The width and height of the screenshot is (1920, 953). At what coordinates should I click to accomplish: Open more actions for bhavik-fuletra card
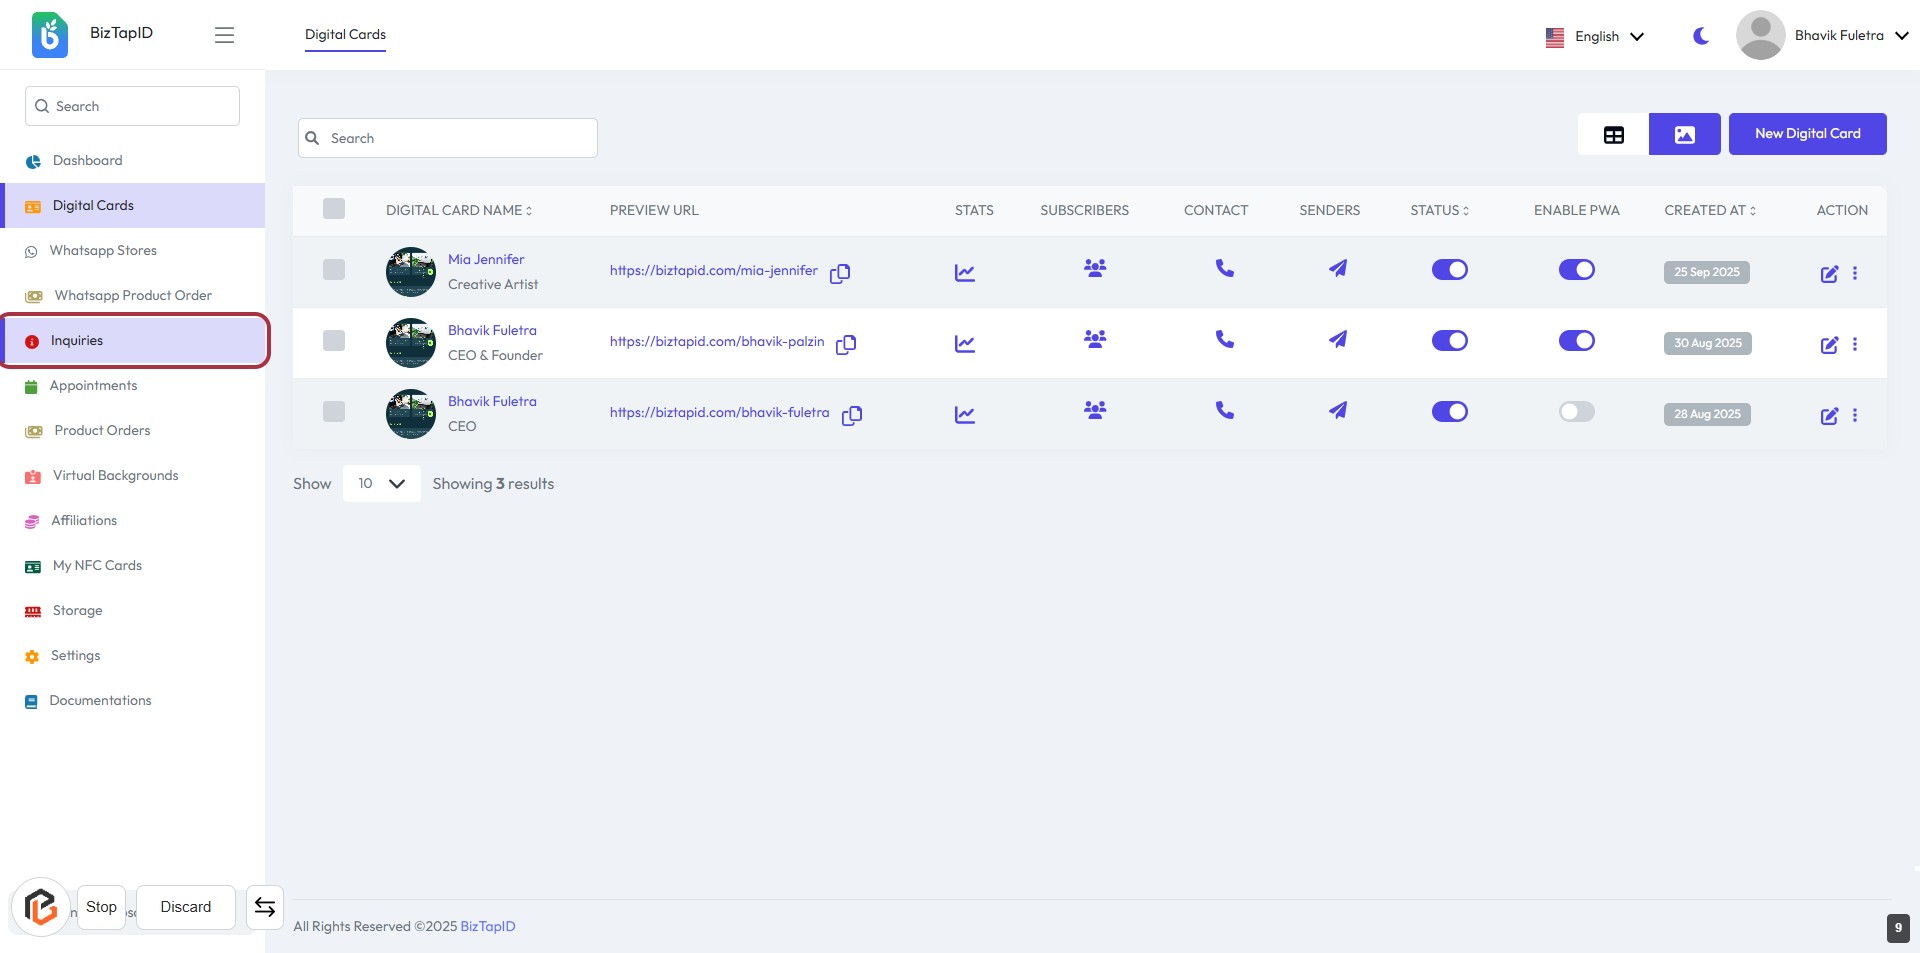click(1855, 415)
